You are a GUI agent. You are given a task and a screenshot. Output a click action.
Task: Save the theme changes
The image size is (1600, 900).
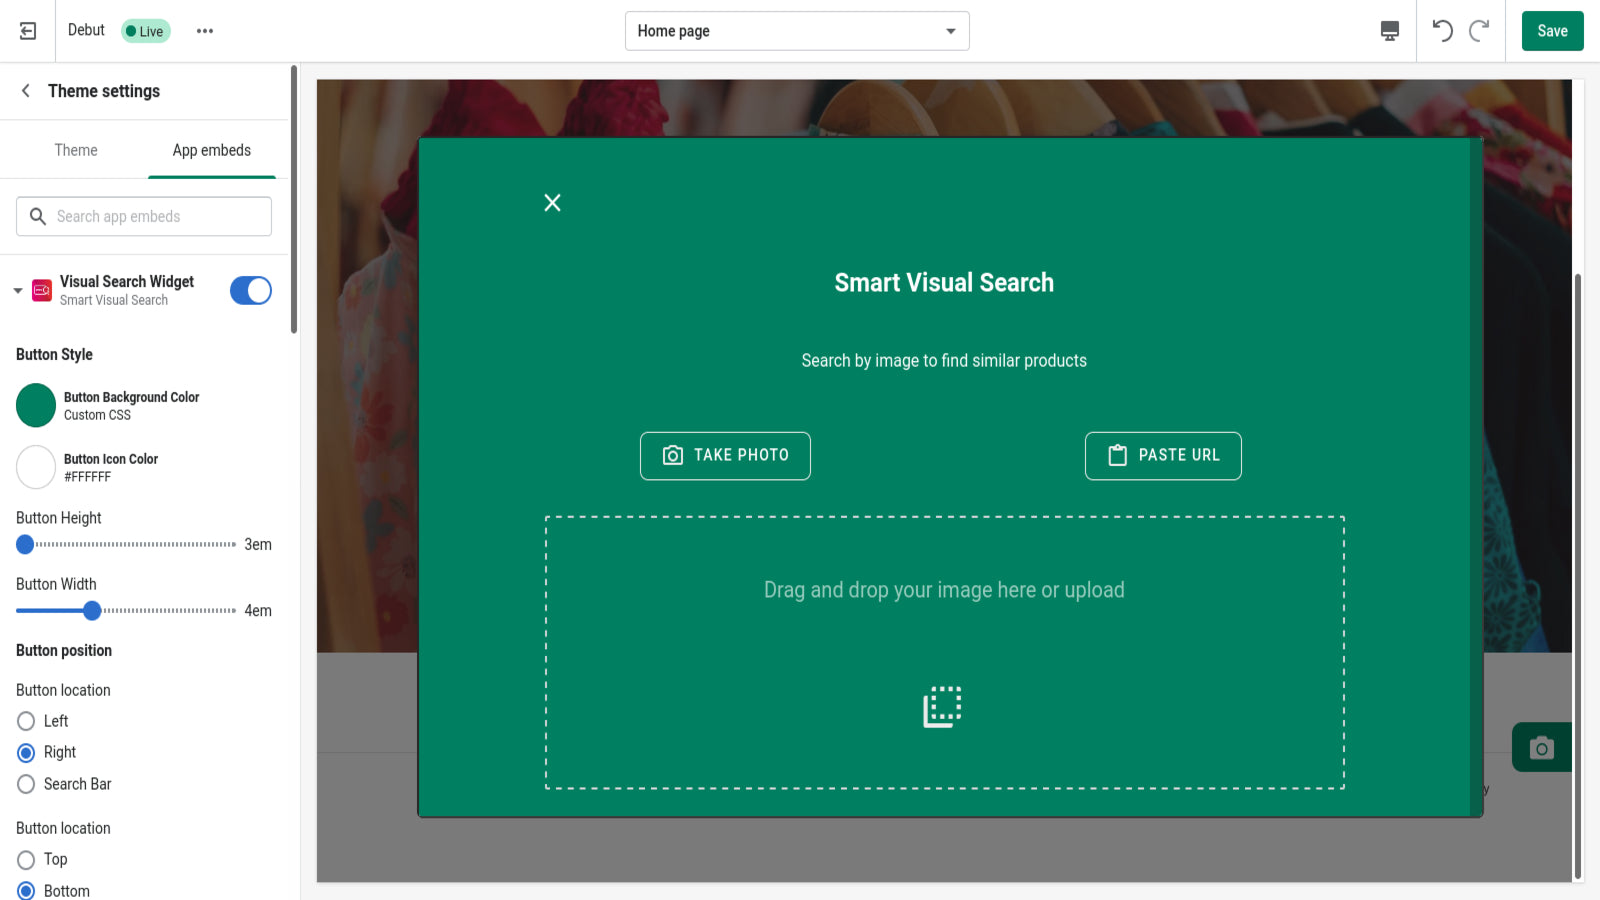click(1552, 31)
